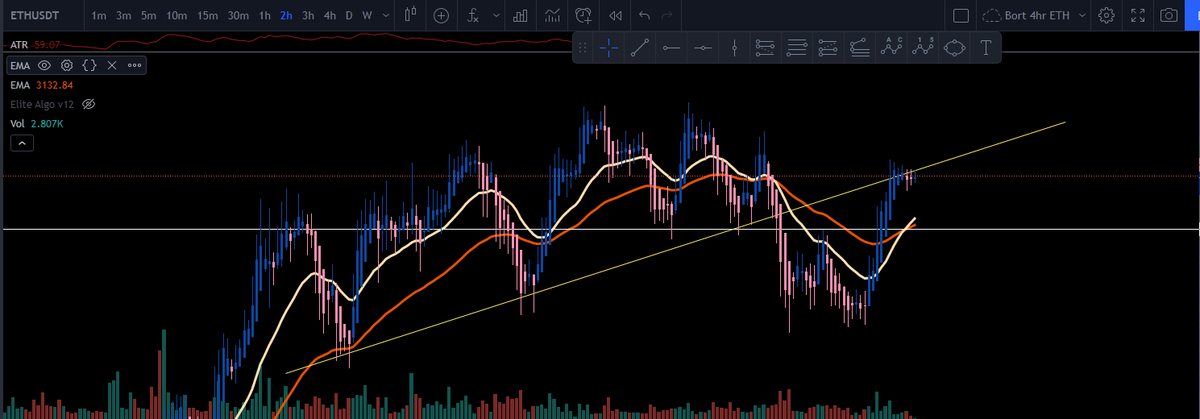1200x419 pixels.
Task: Click the Vol 2.807K legend entry
Action: point(37,123)
